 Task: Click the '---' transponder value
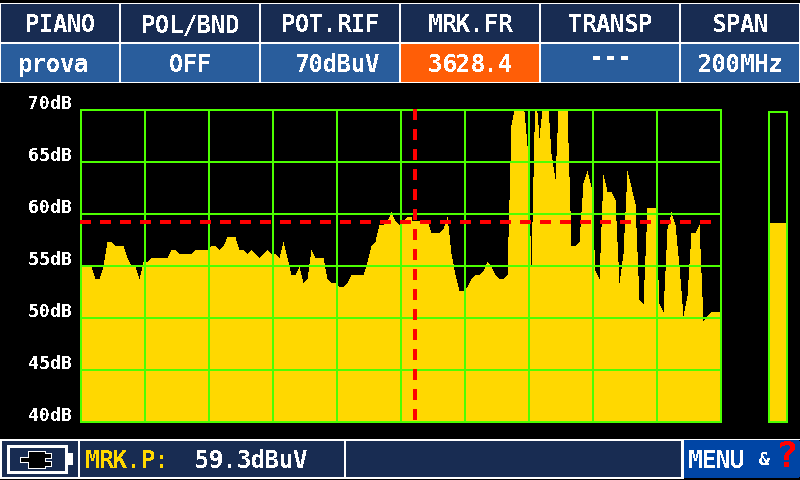(610, 63)
